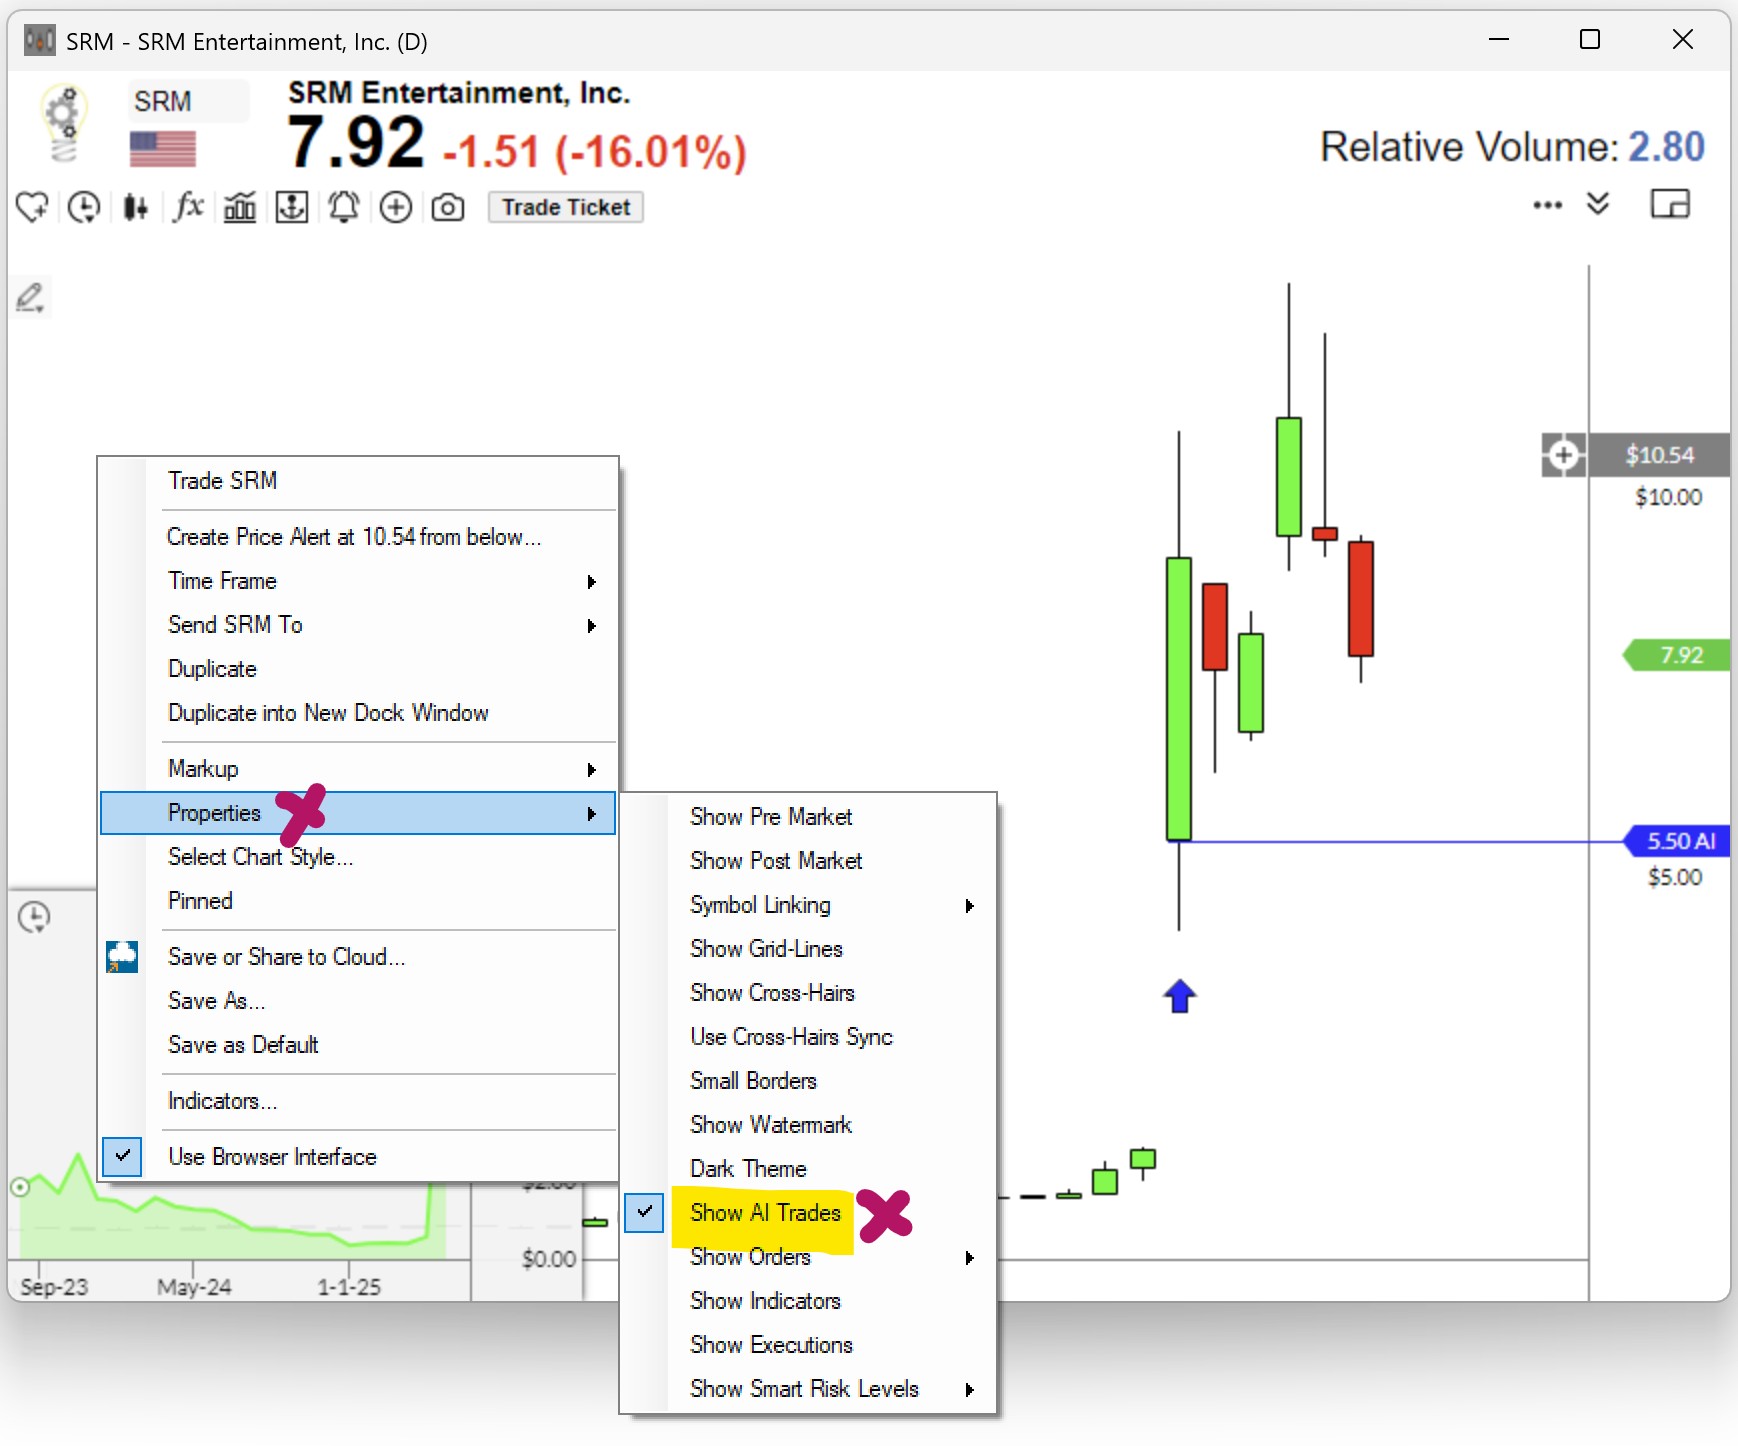The height and width of the screenshot is (1446, 1738).
Task: Choose Duplicate into New Dock Window
Action: pos(358,713)
